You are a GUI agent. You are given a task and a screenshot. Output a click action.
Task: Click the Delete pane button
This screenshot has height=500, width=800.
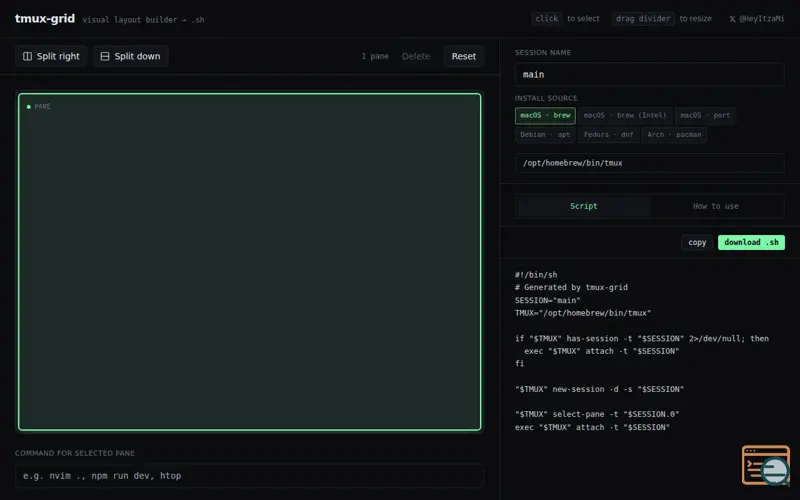click(x=416, y=56)
